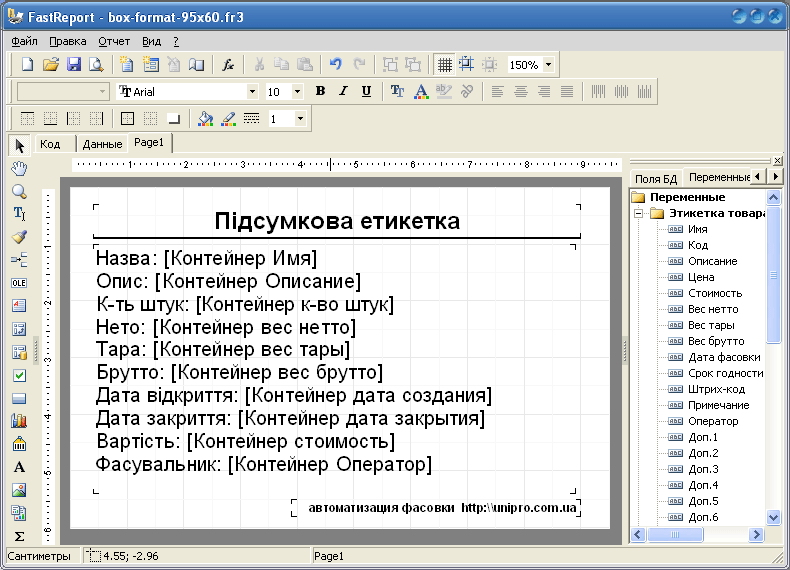Switch to the Код tab
790x570 pixels.
tap(50, 144)
